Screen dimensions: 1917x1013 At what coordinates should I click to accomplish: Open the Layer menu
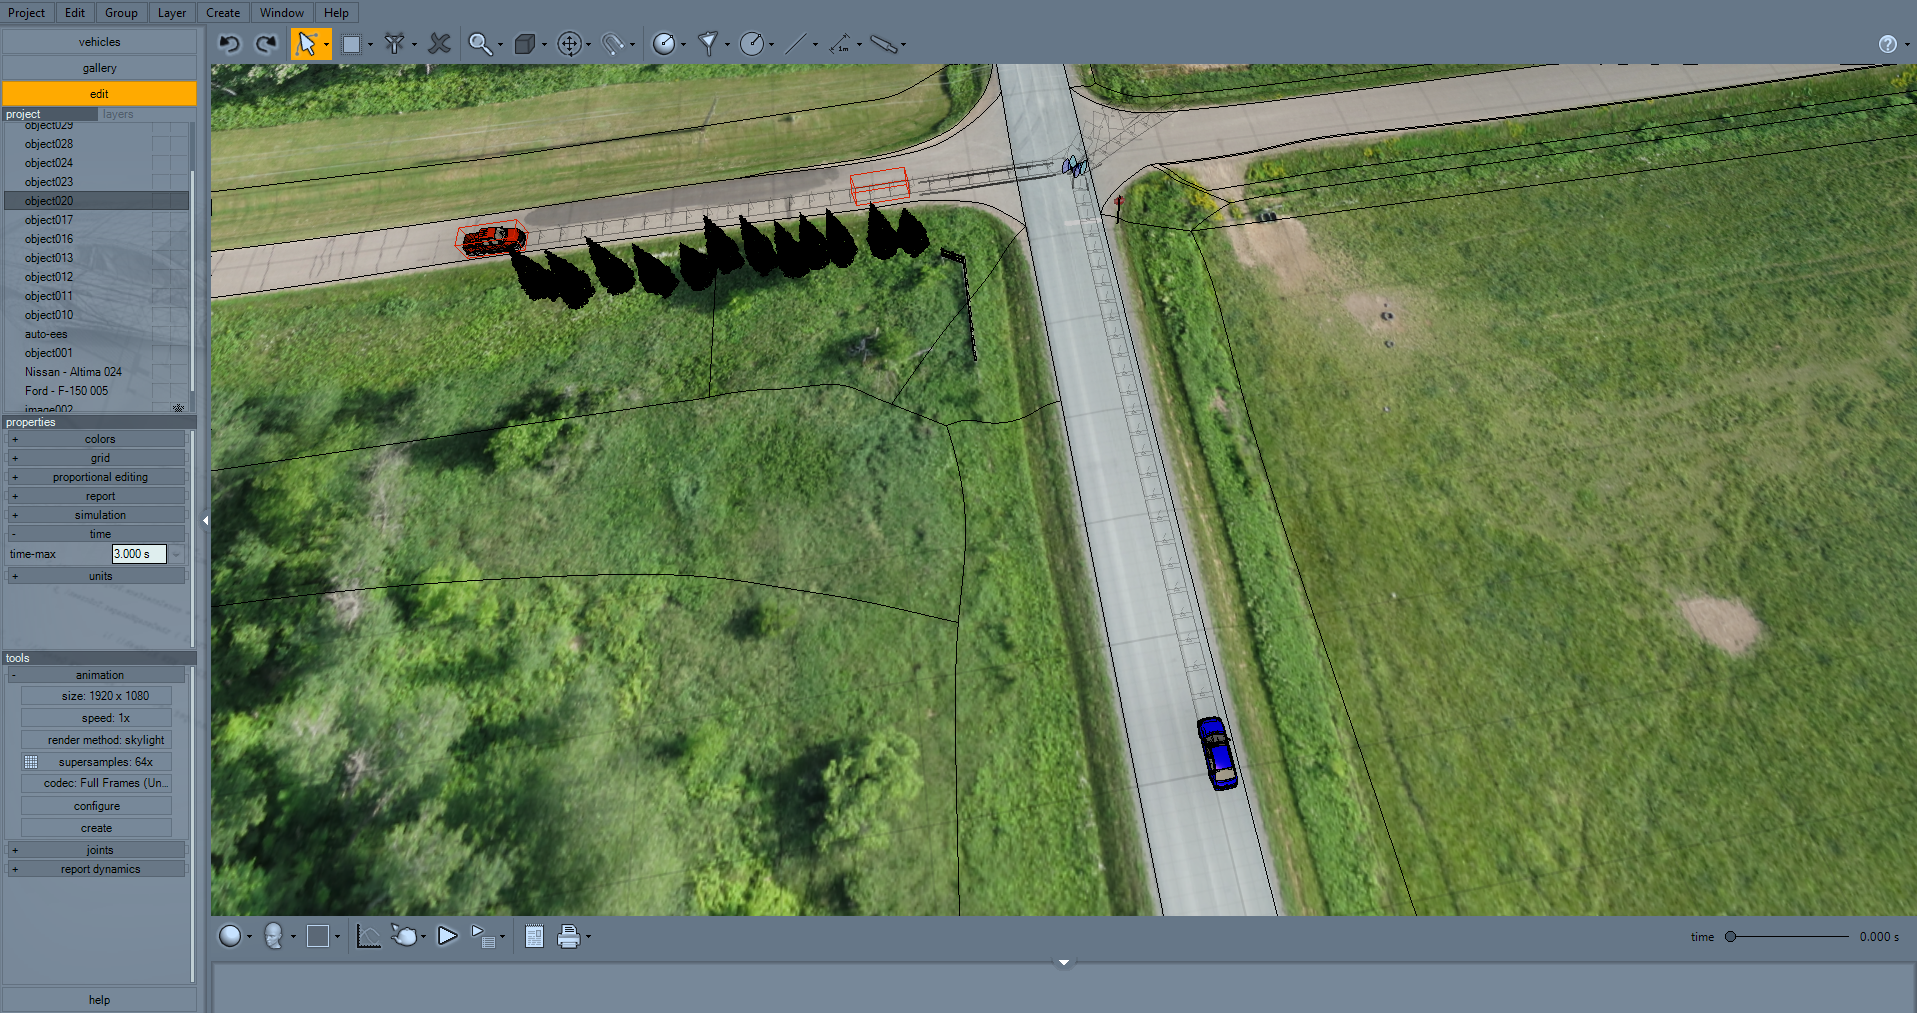(x=172, y=13)
